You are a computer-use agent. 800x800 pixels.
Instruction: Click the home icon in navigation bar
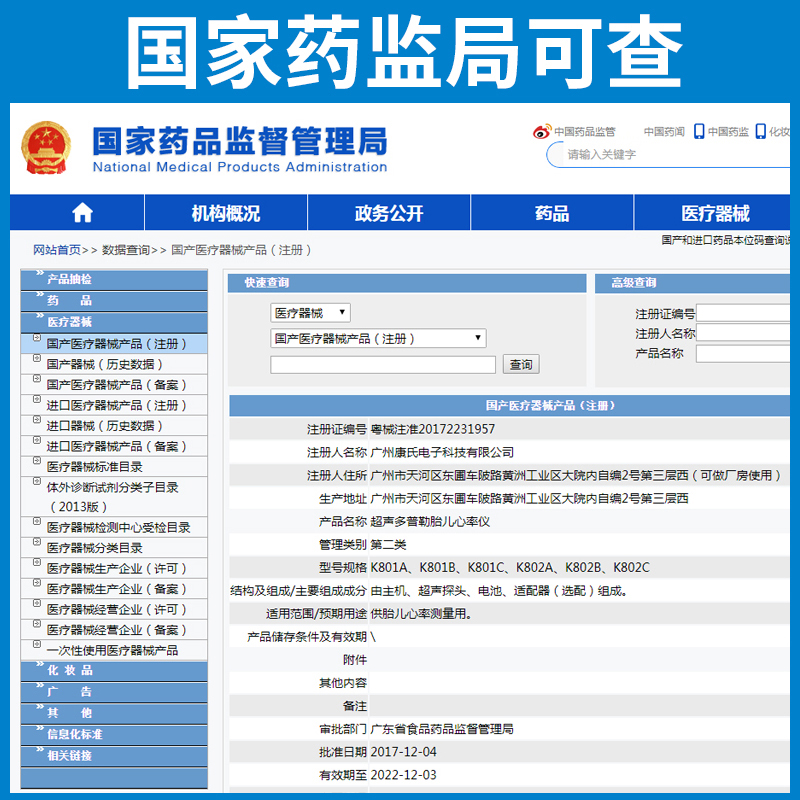(82, 213)
